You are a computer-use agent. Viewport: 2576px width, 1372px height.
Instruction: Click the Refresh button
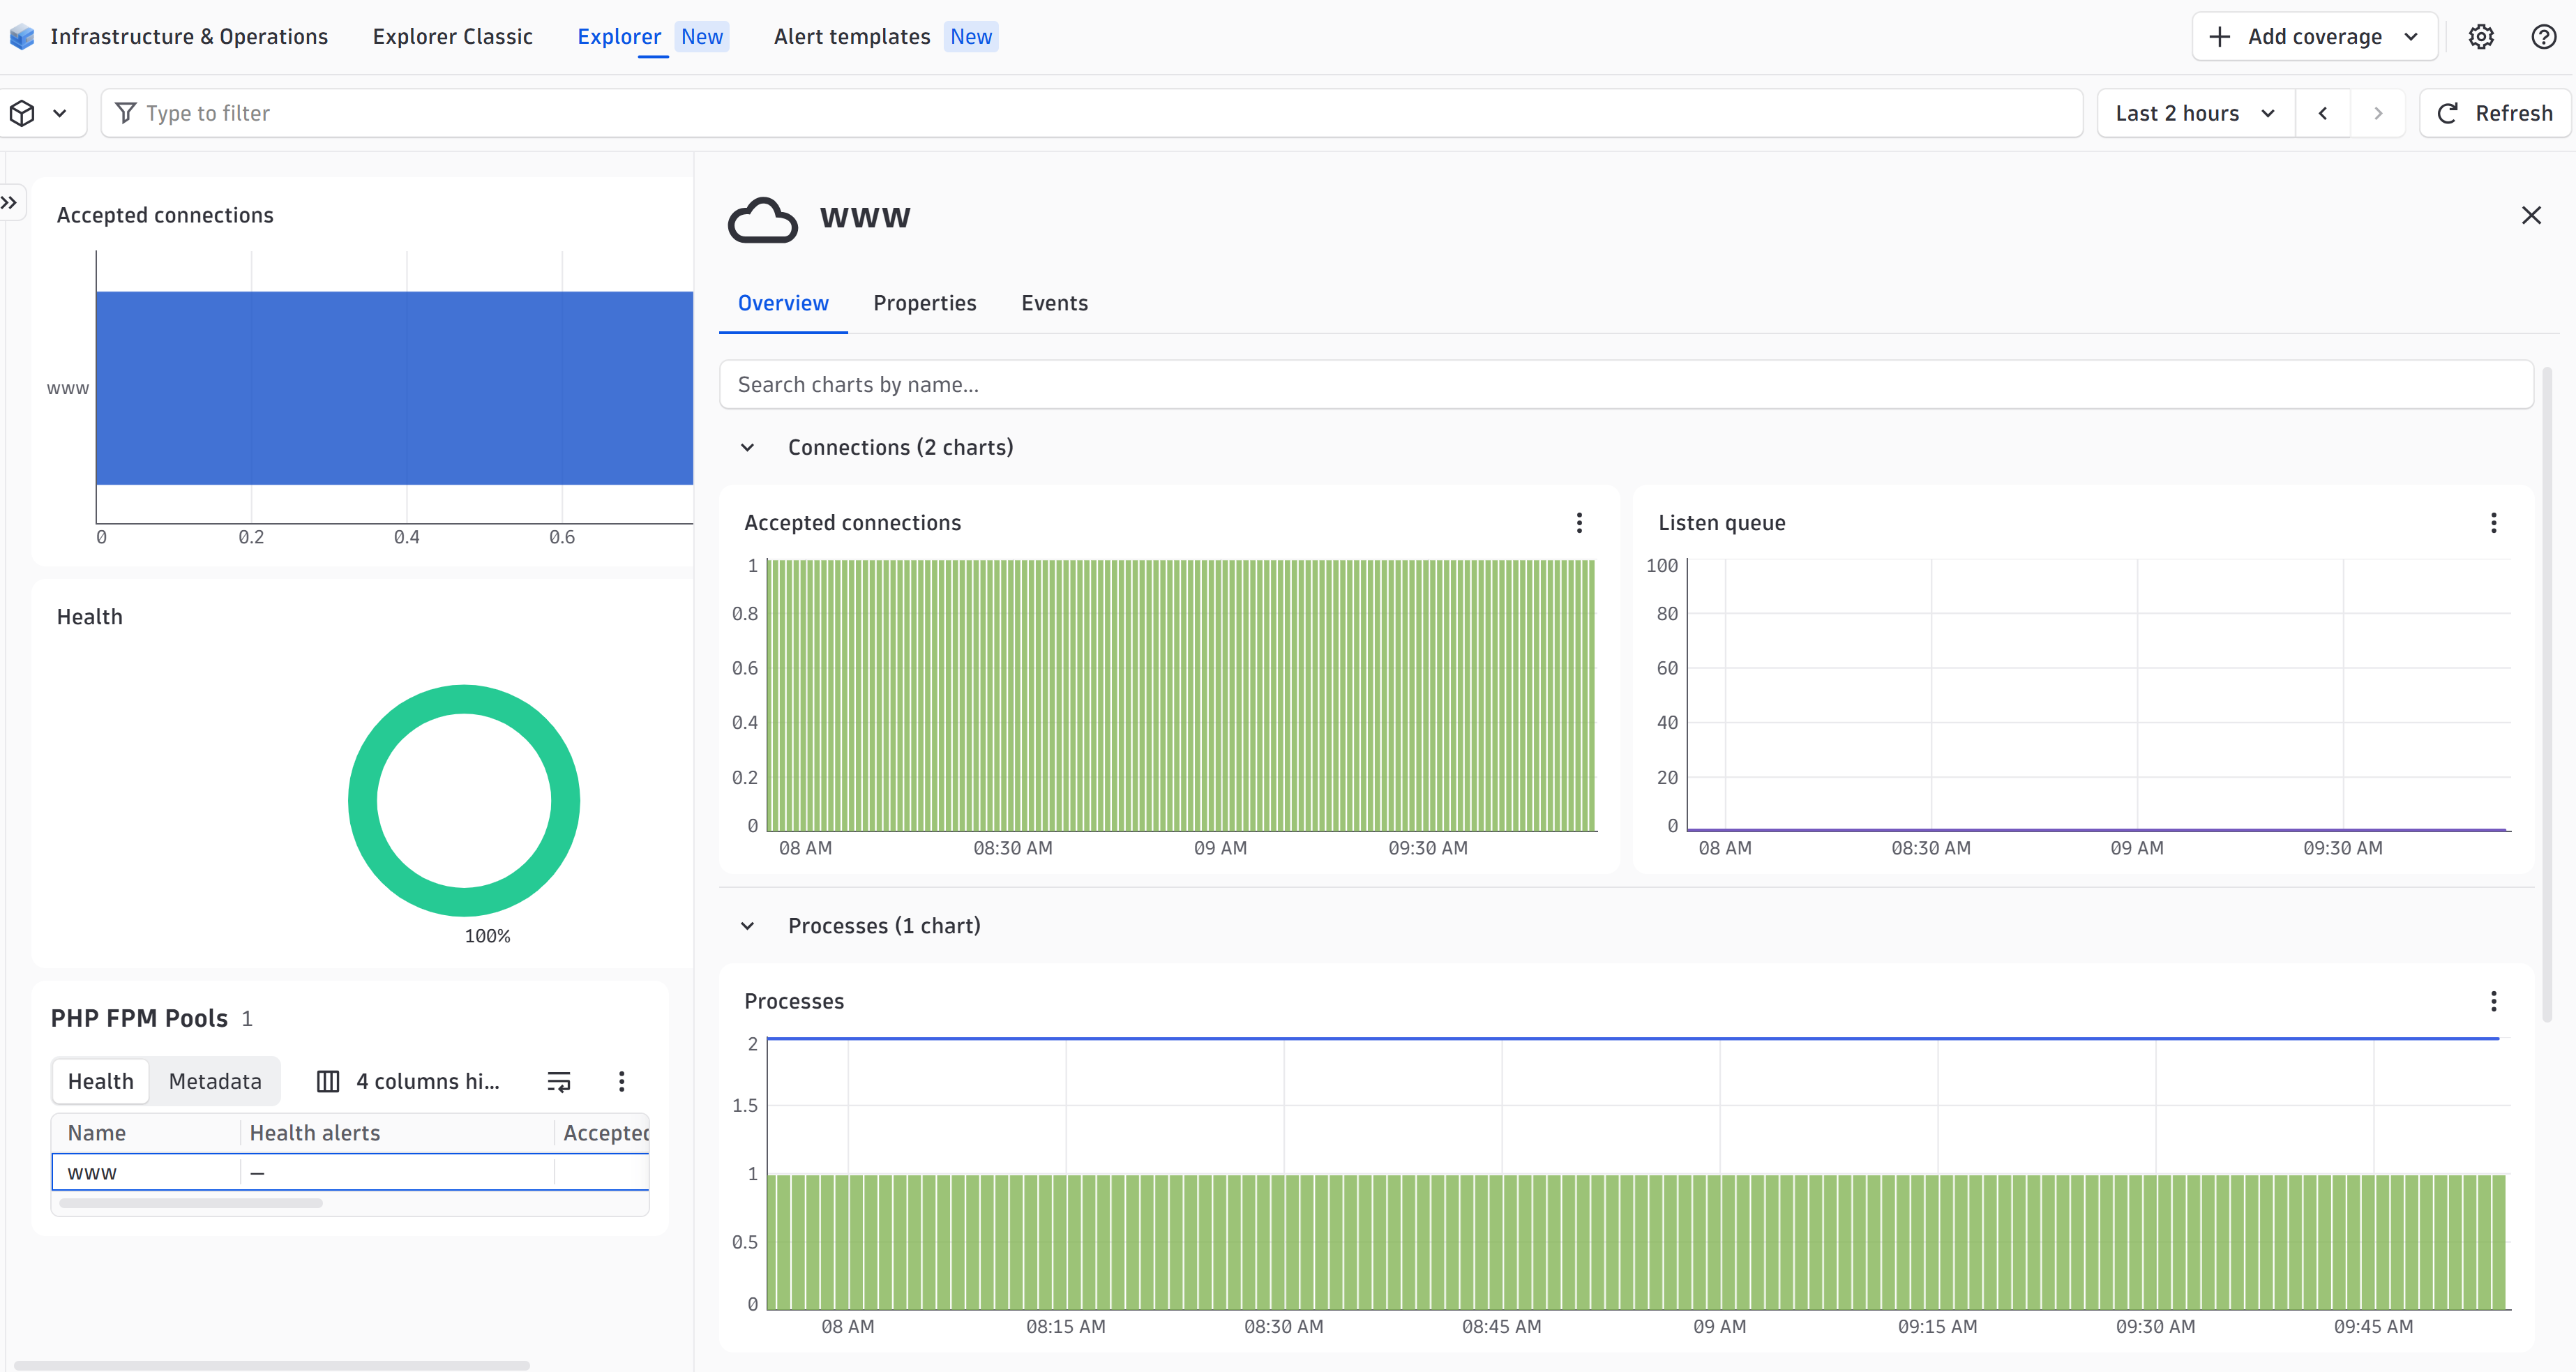point(2497,113)
